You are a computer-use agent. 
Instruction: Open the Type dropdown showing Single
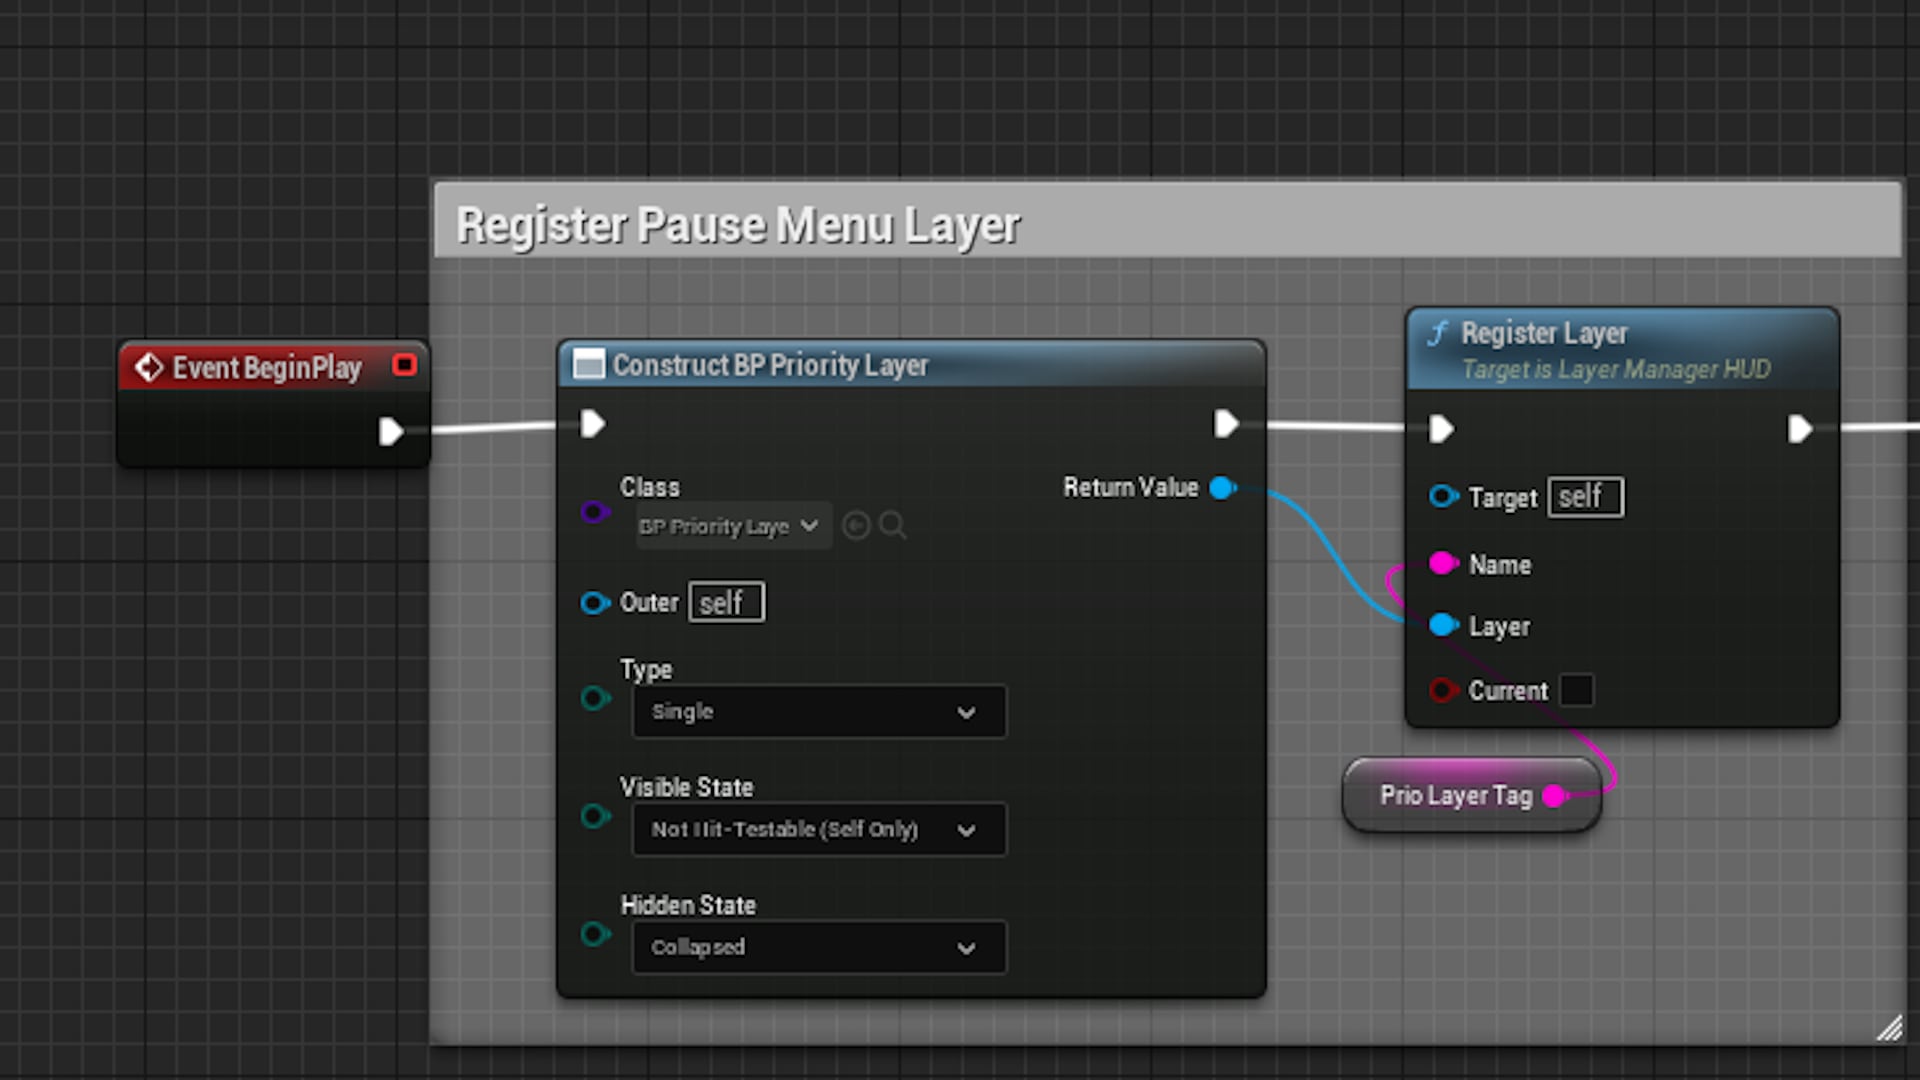(x=818, y=711)
